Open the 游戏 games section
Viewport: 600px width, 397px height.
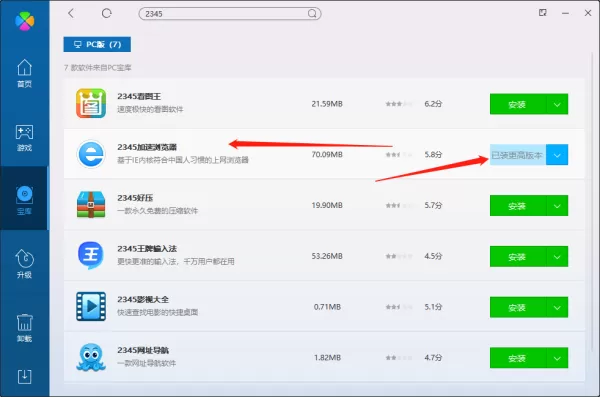(24, 138)
